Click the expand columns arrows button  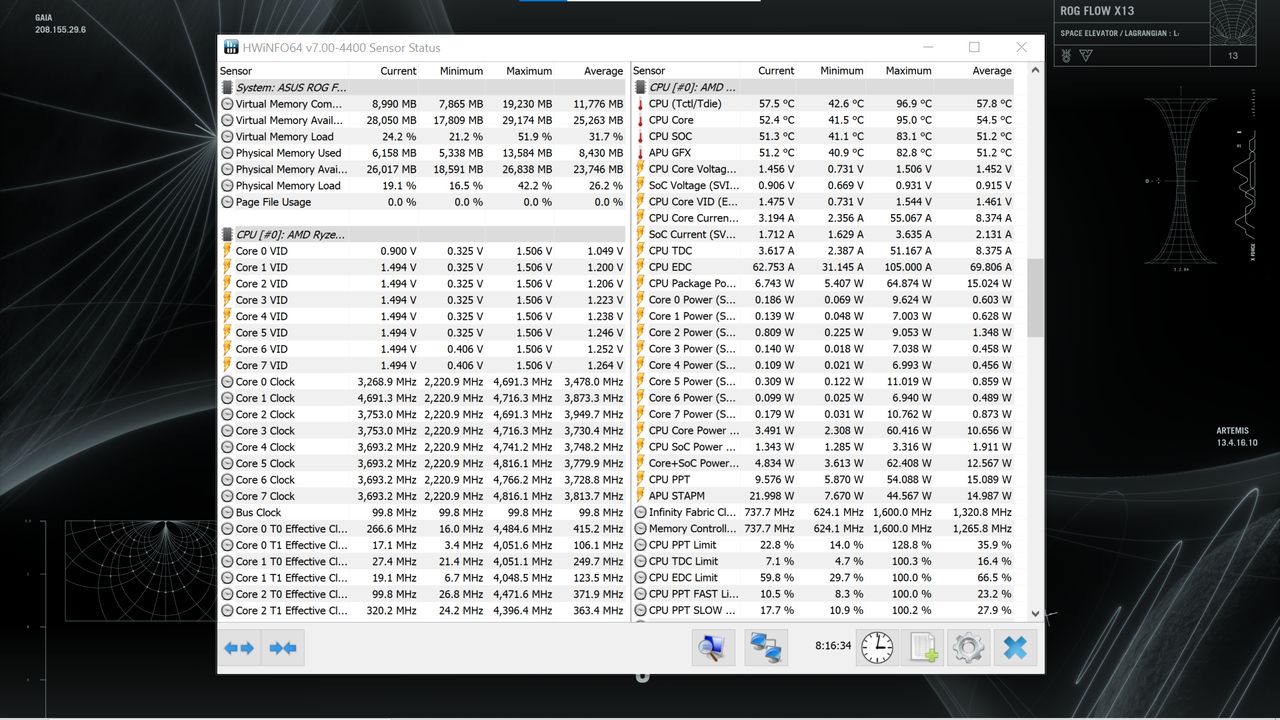pos(239,648)
